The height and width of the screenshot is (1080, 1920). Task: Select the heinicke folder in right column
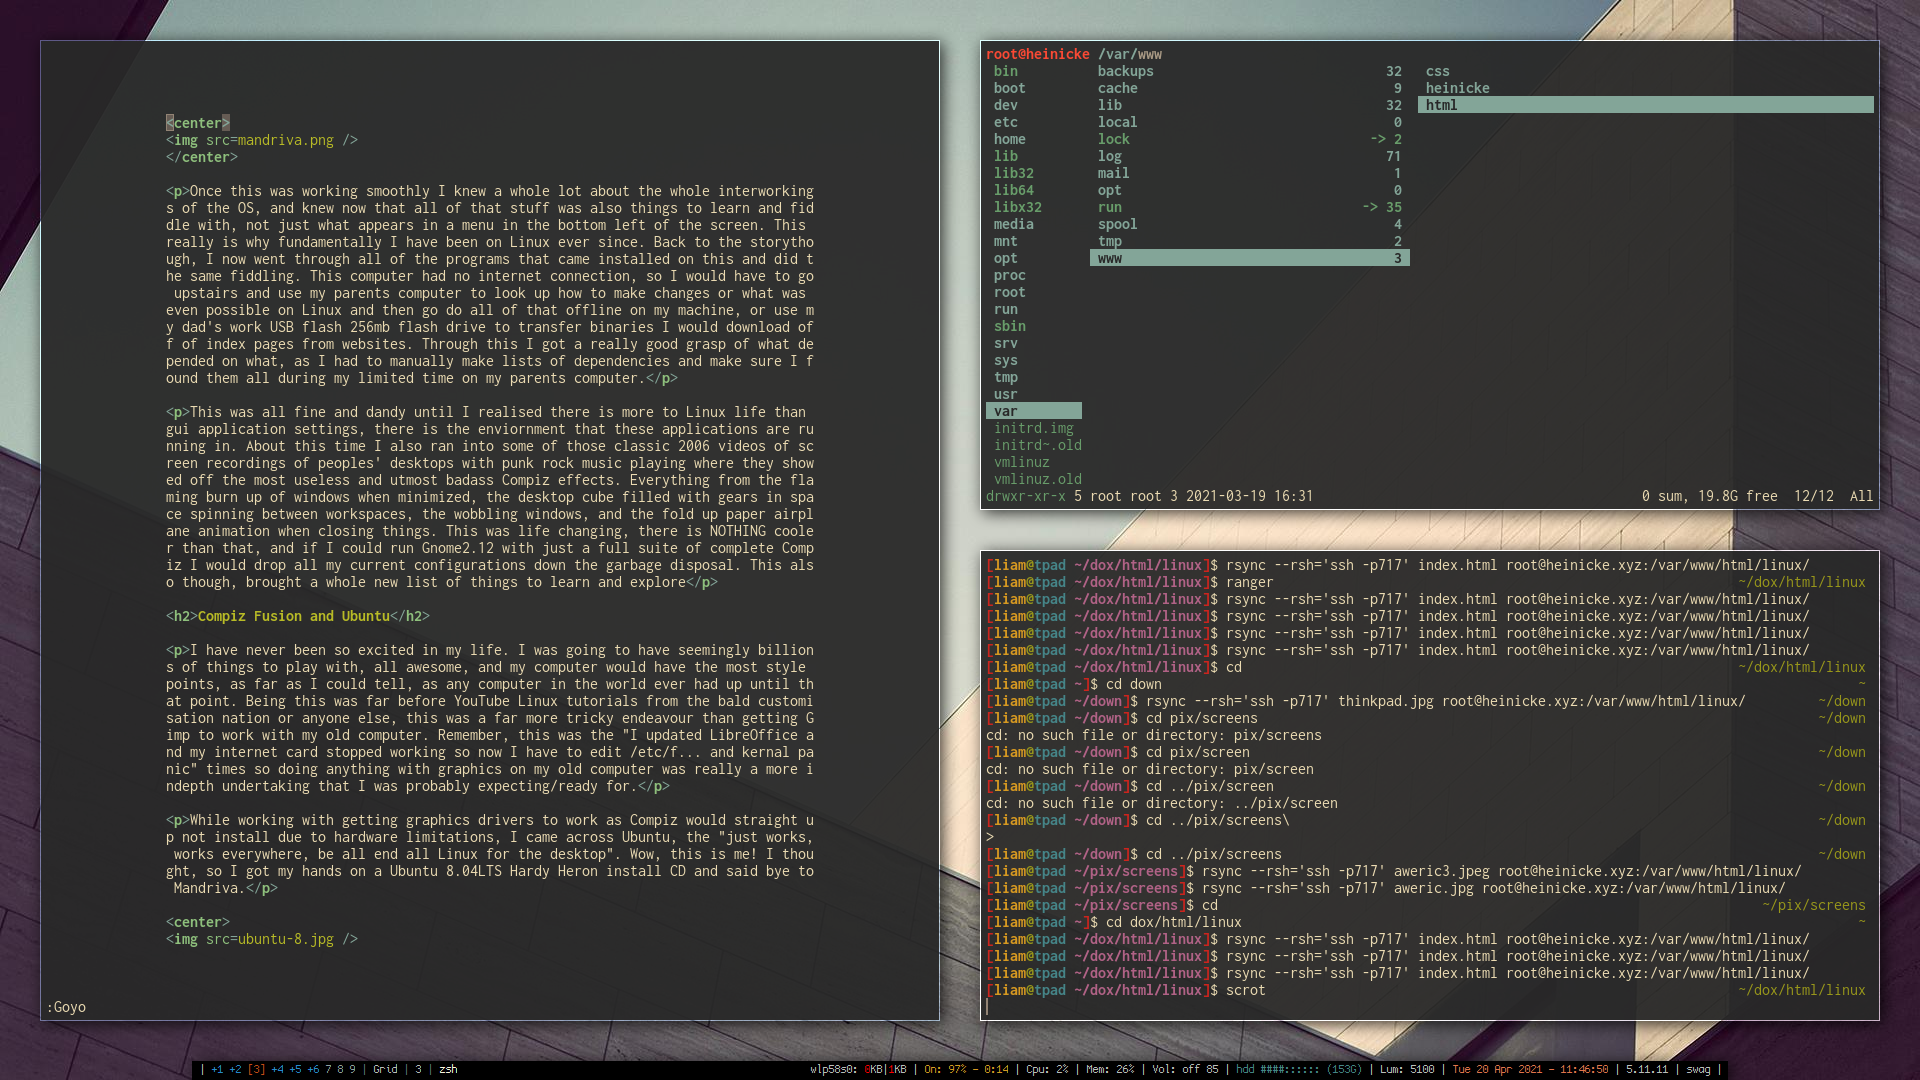pos(1457,88)
